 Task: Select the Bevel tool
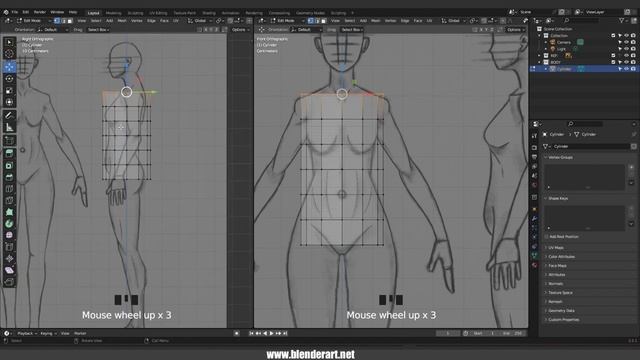[9, 177]
